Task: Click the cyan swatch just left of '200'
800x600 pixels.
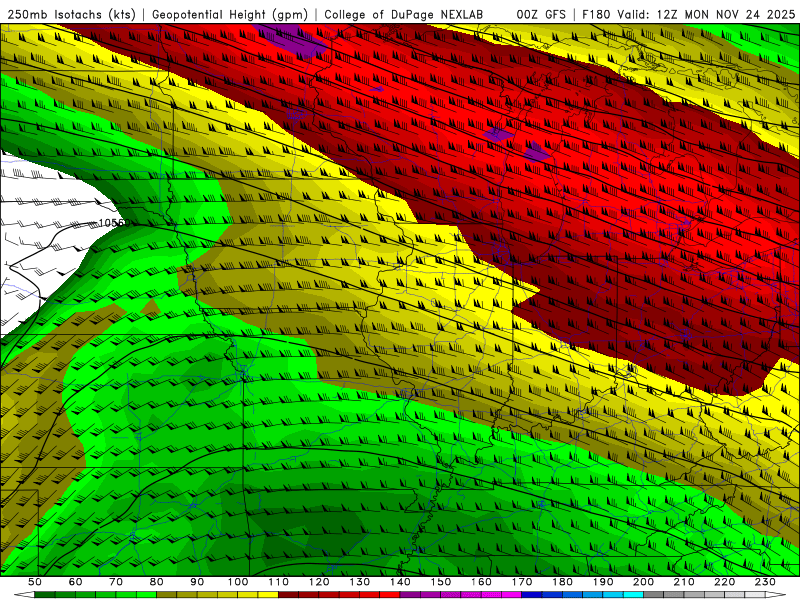Action: point(633,595)
